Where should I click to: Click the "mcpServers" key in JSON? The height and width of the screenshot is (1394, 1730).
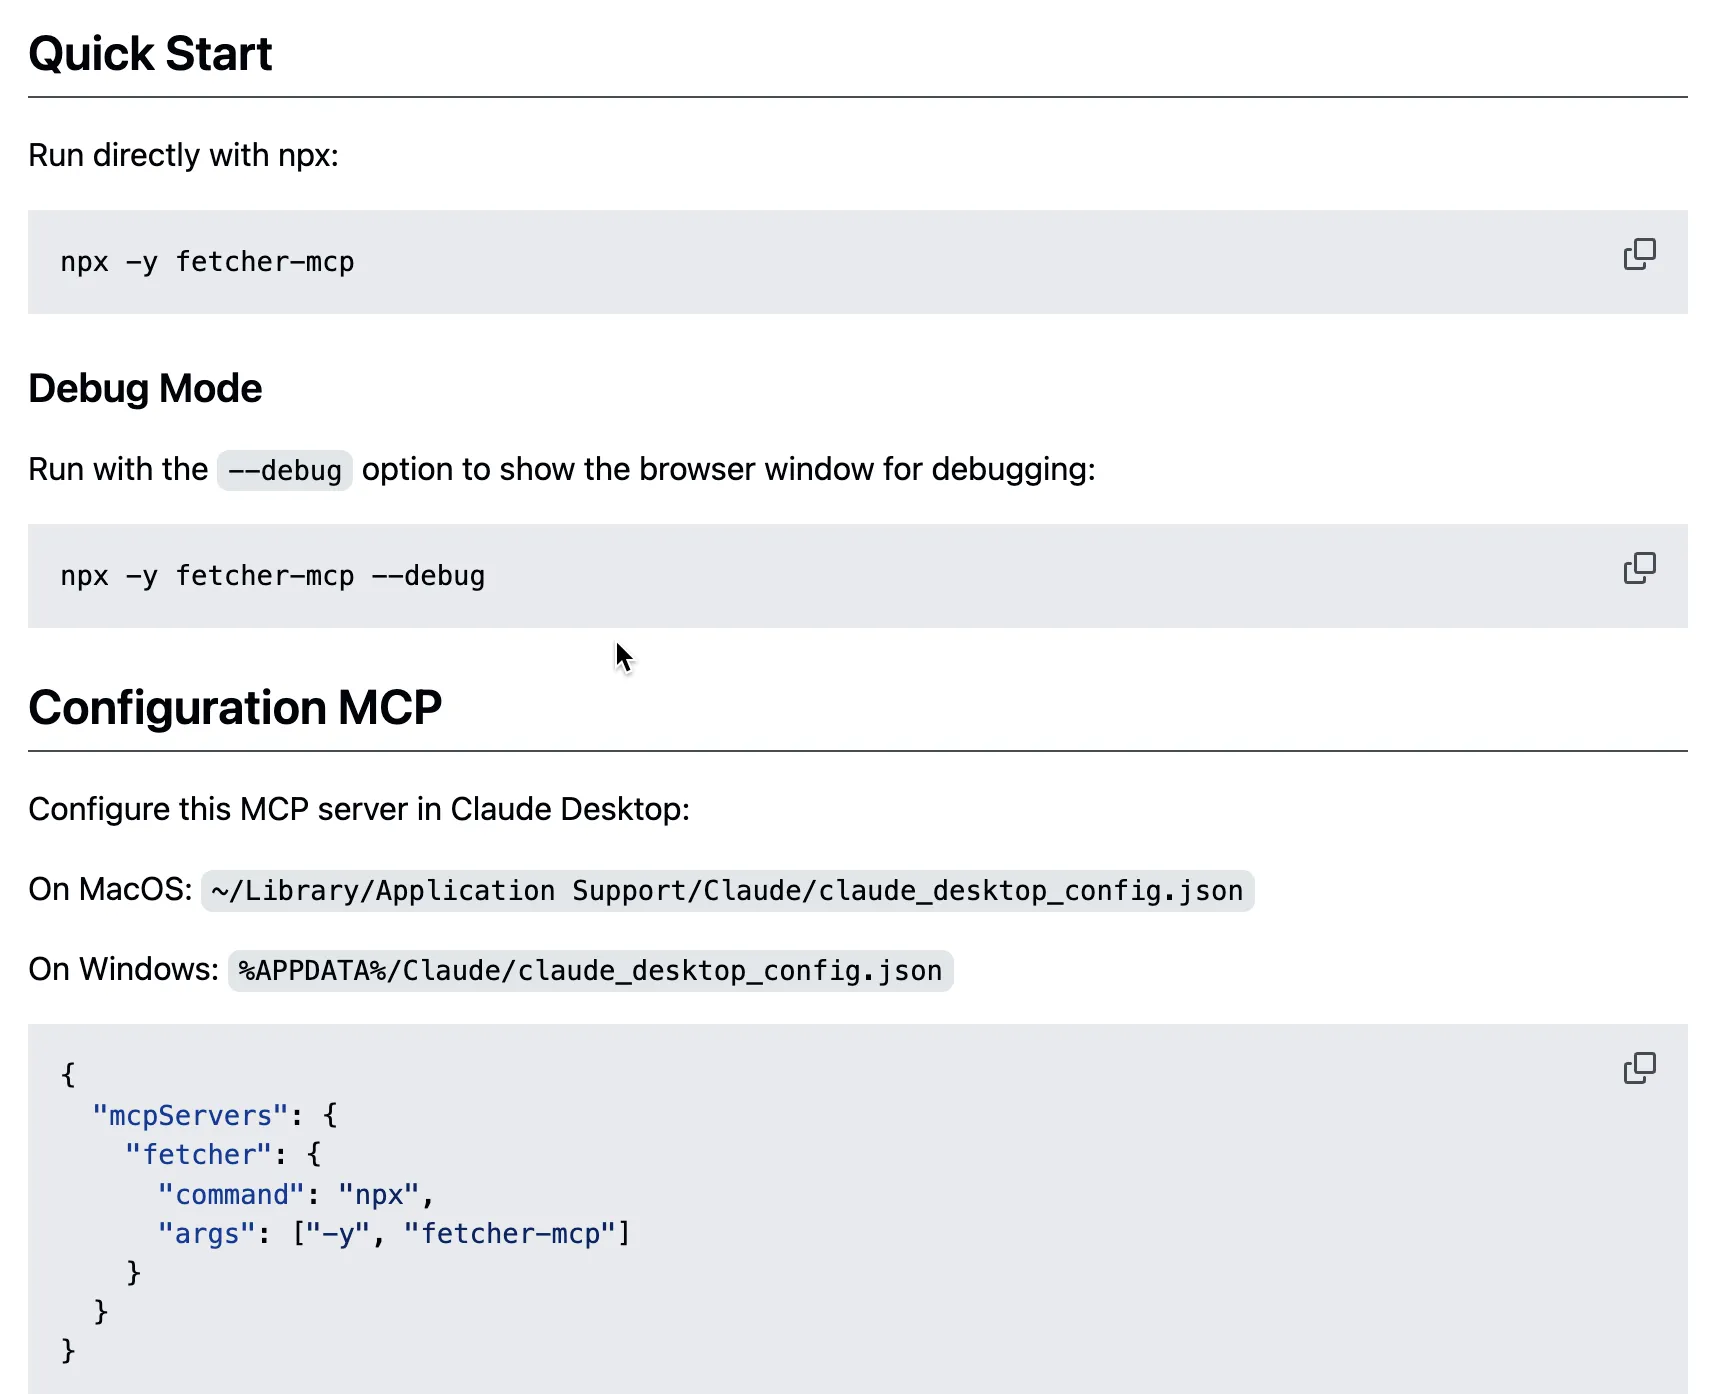pos(190,1116)
